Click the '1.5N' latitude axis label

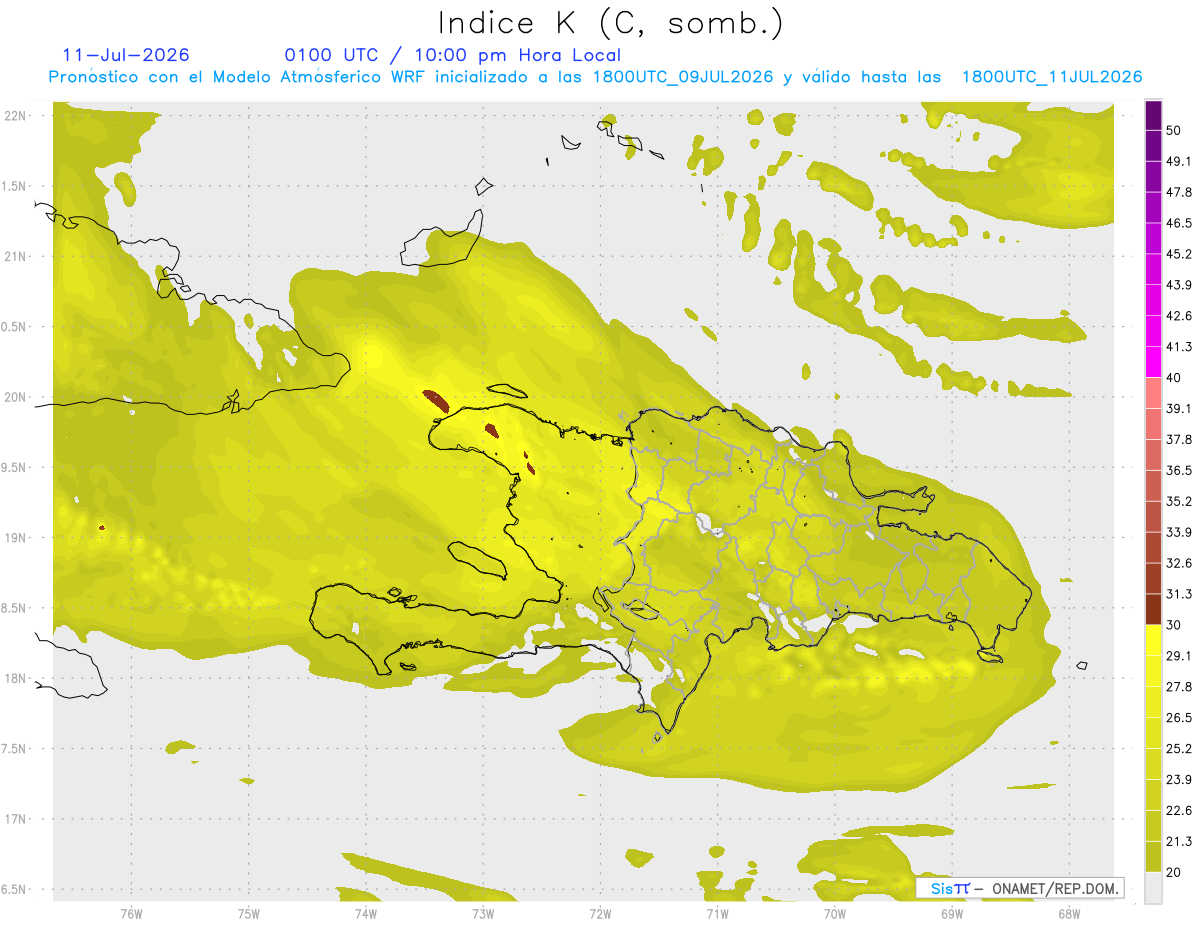tap(16, 187)
